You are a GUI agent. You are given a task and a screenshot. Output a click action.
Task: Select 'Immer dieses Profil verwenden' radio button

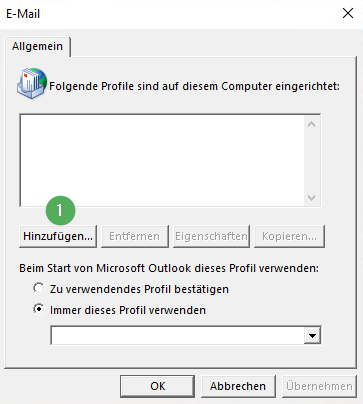pyautogui.click(x=39, y=309)
